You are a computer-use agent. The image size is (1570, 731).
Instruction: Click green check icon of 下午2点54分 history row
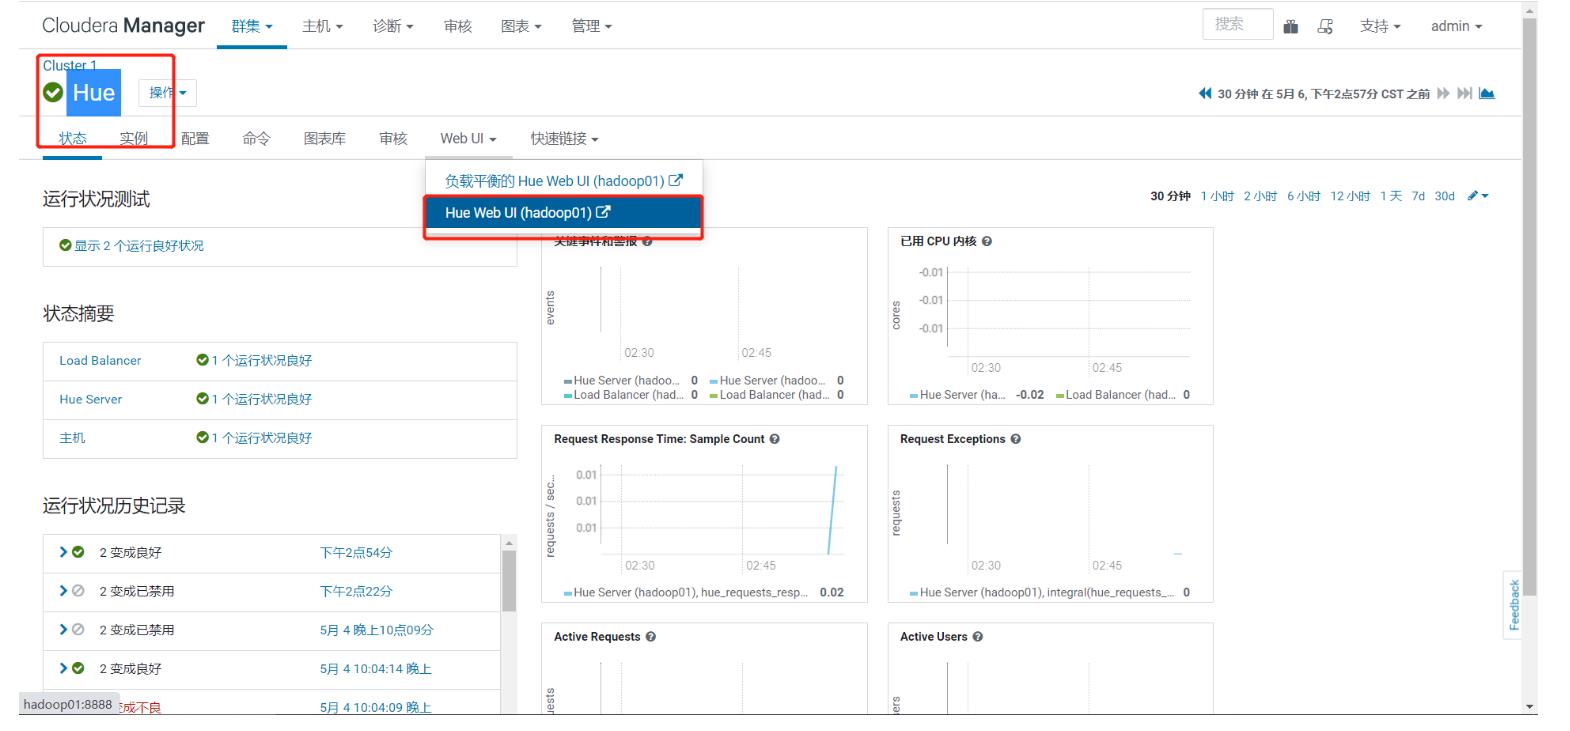pos(78,552)
